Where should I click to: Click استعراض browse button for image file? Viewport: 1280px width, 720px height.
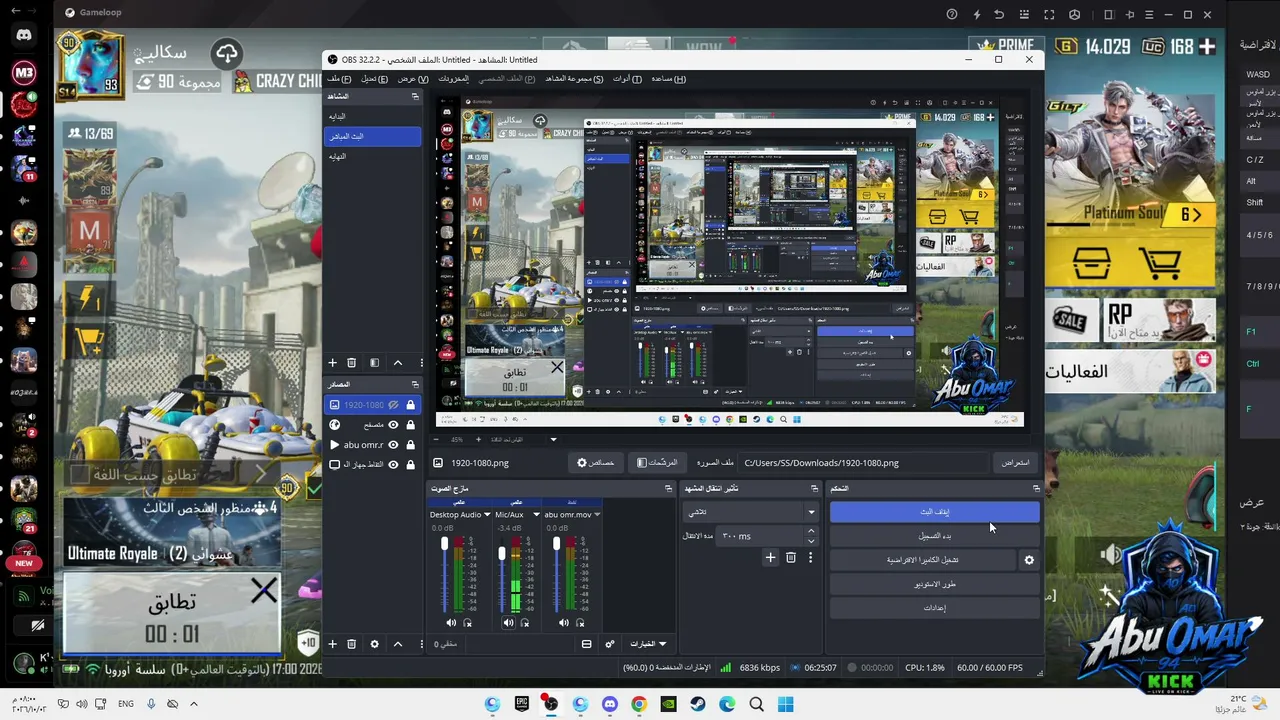click(1015, 463)
